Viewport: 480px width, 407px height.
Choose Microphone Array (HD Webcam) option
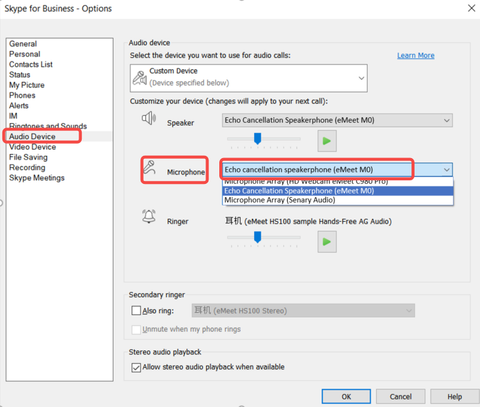coord(338,182)
